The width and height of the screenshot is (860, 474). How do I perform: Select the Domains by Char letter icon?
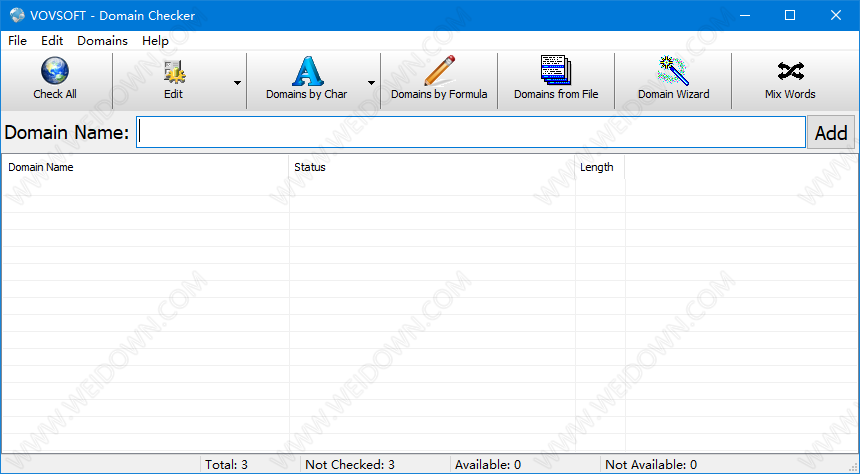pyautogui.click(x=307, y=71)
